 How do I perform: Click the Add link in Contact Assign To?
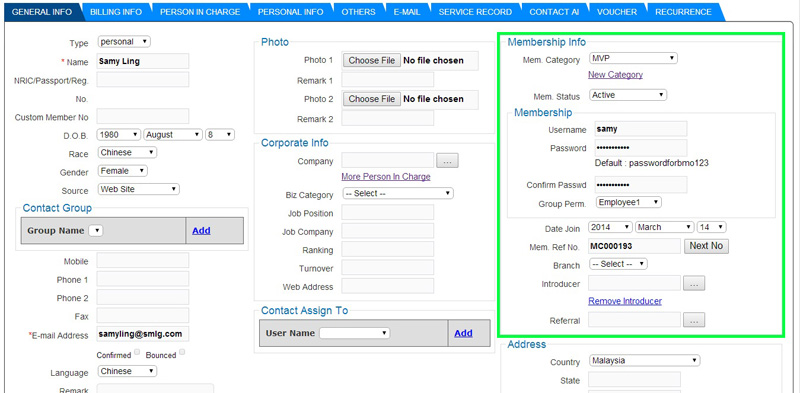(463, 333)
